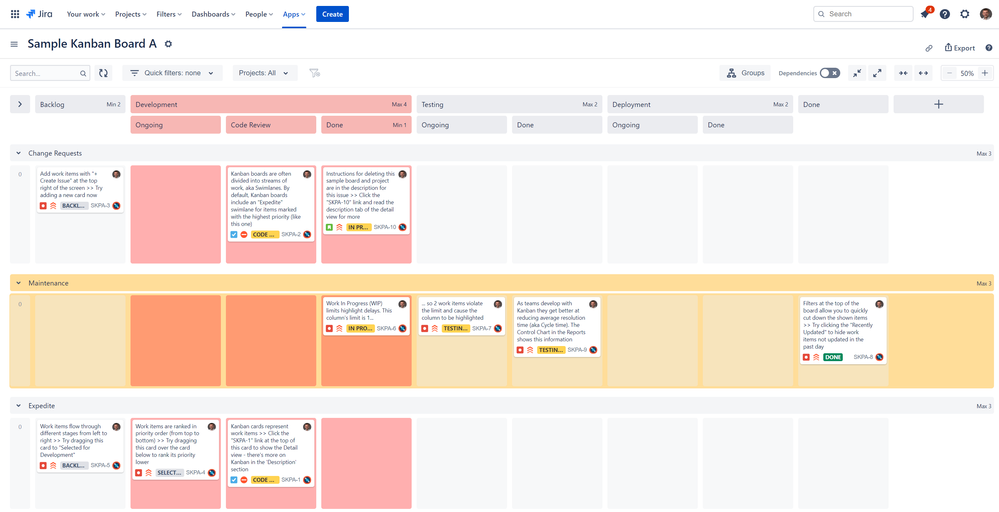Click the board help icon beside Export
The image size is (999, 512).
click(x=989, y=48)
